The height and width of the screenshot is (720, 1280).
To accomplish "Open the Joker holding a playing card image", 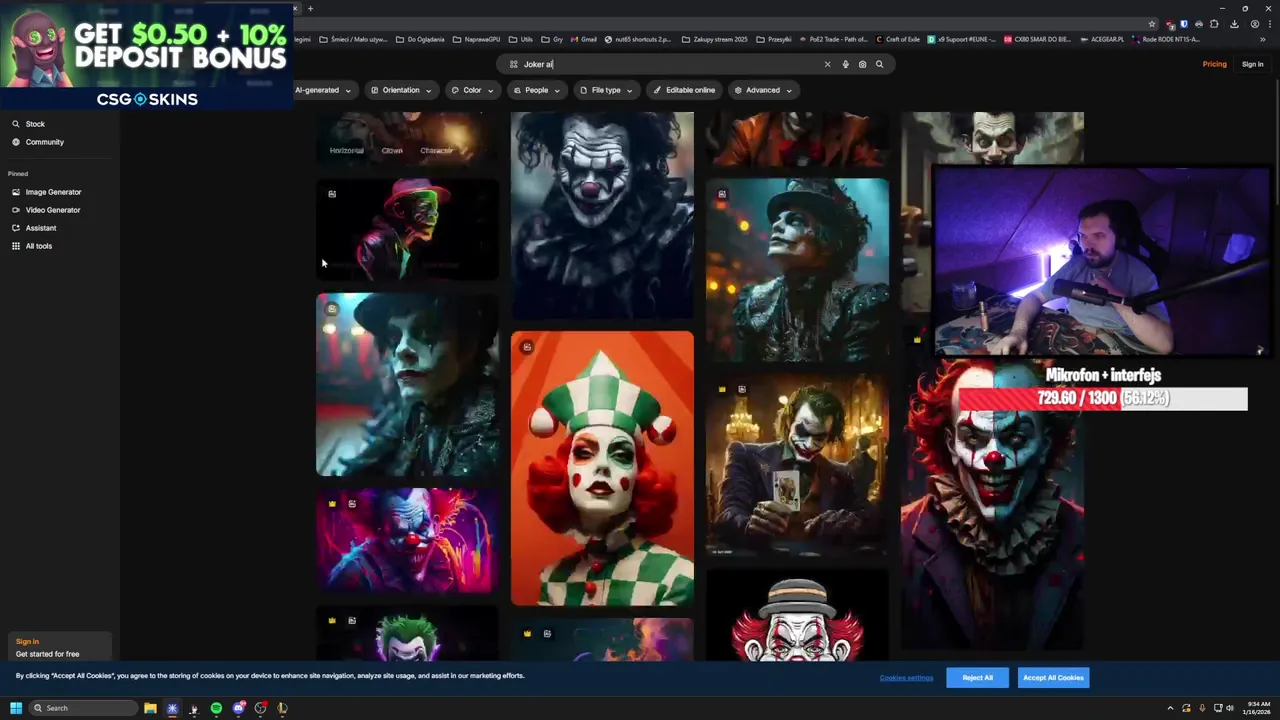I will (x=797, y=464).
